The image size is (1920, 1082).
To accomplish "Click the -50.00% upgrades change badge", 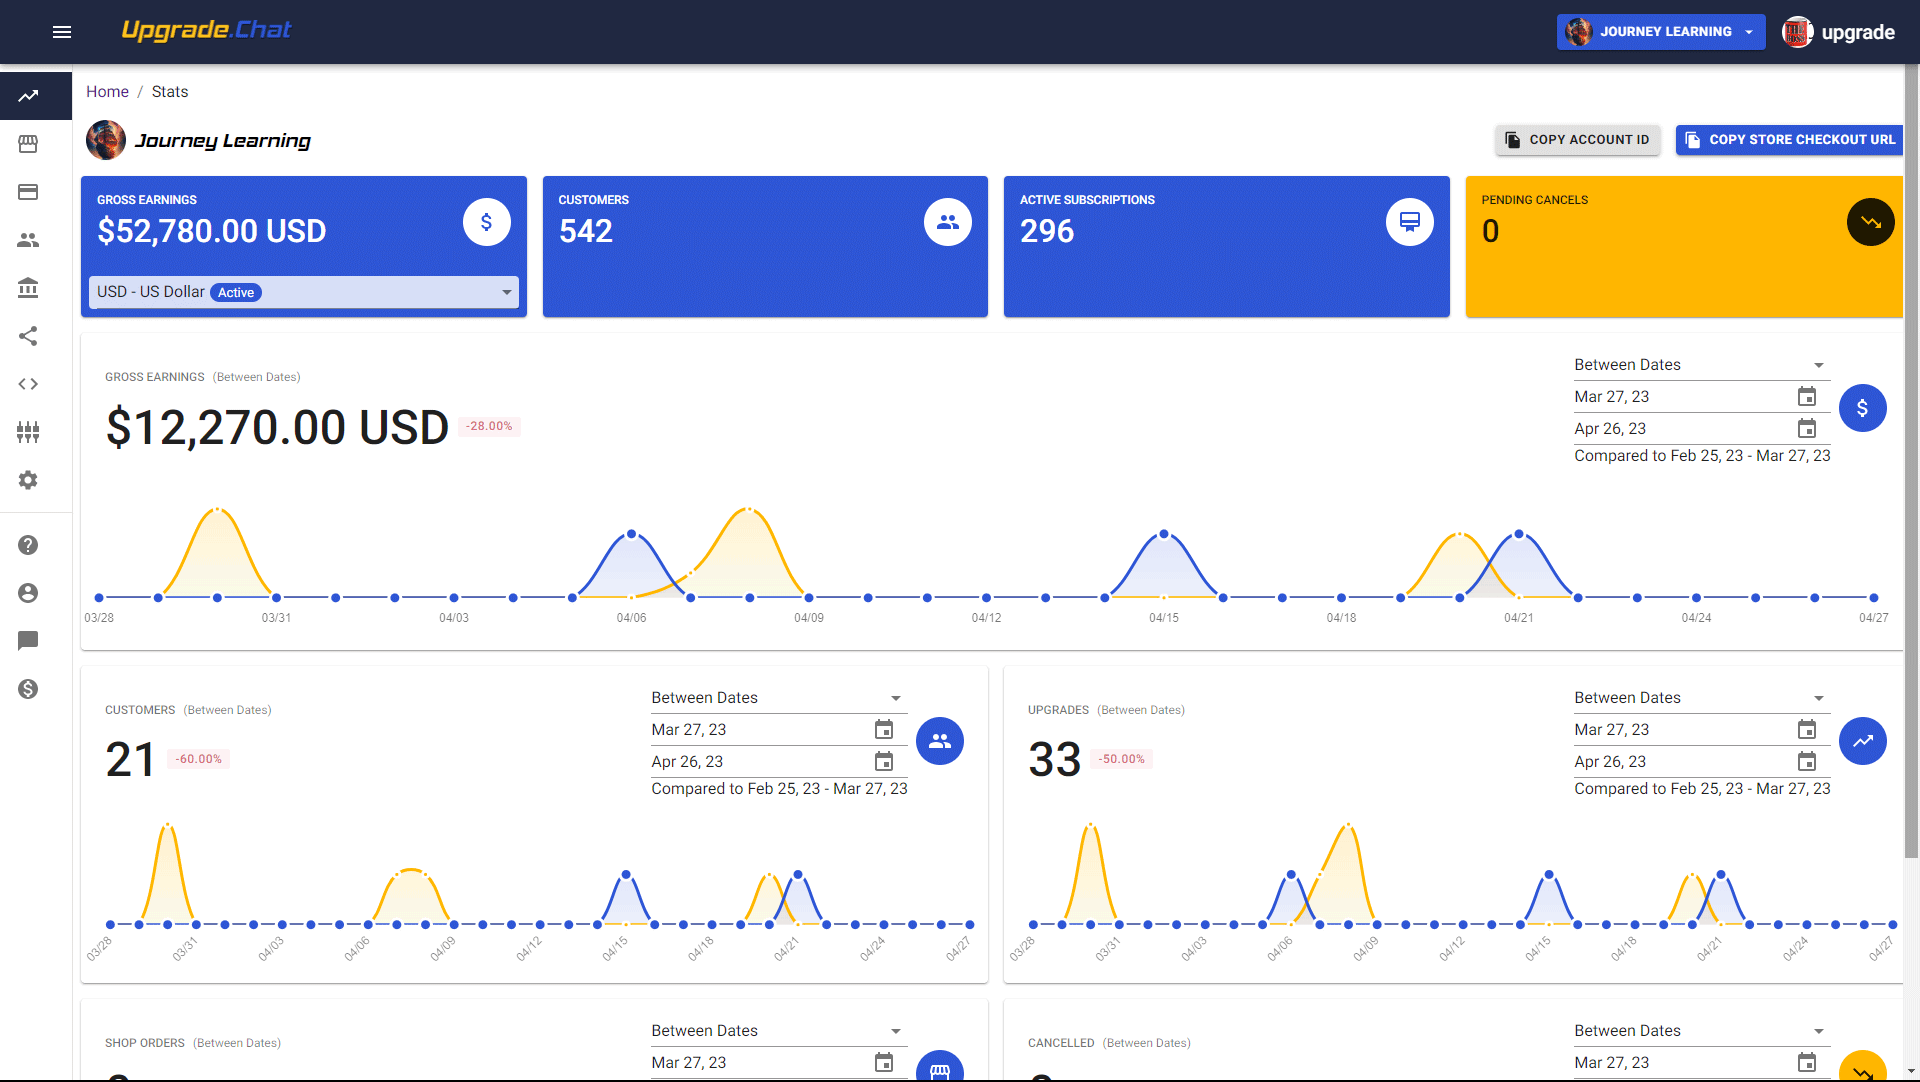I will [x=1122, y=759].
